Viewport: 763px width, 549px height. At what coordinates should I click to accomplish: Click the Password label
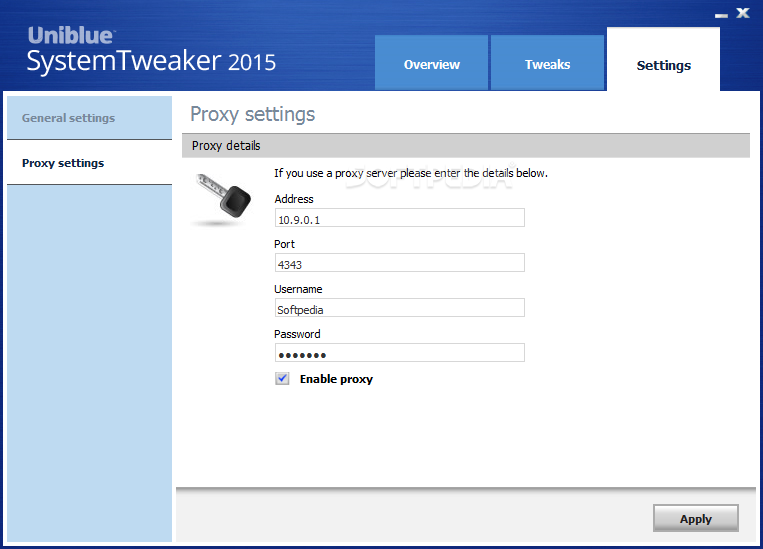click(297, 334)
